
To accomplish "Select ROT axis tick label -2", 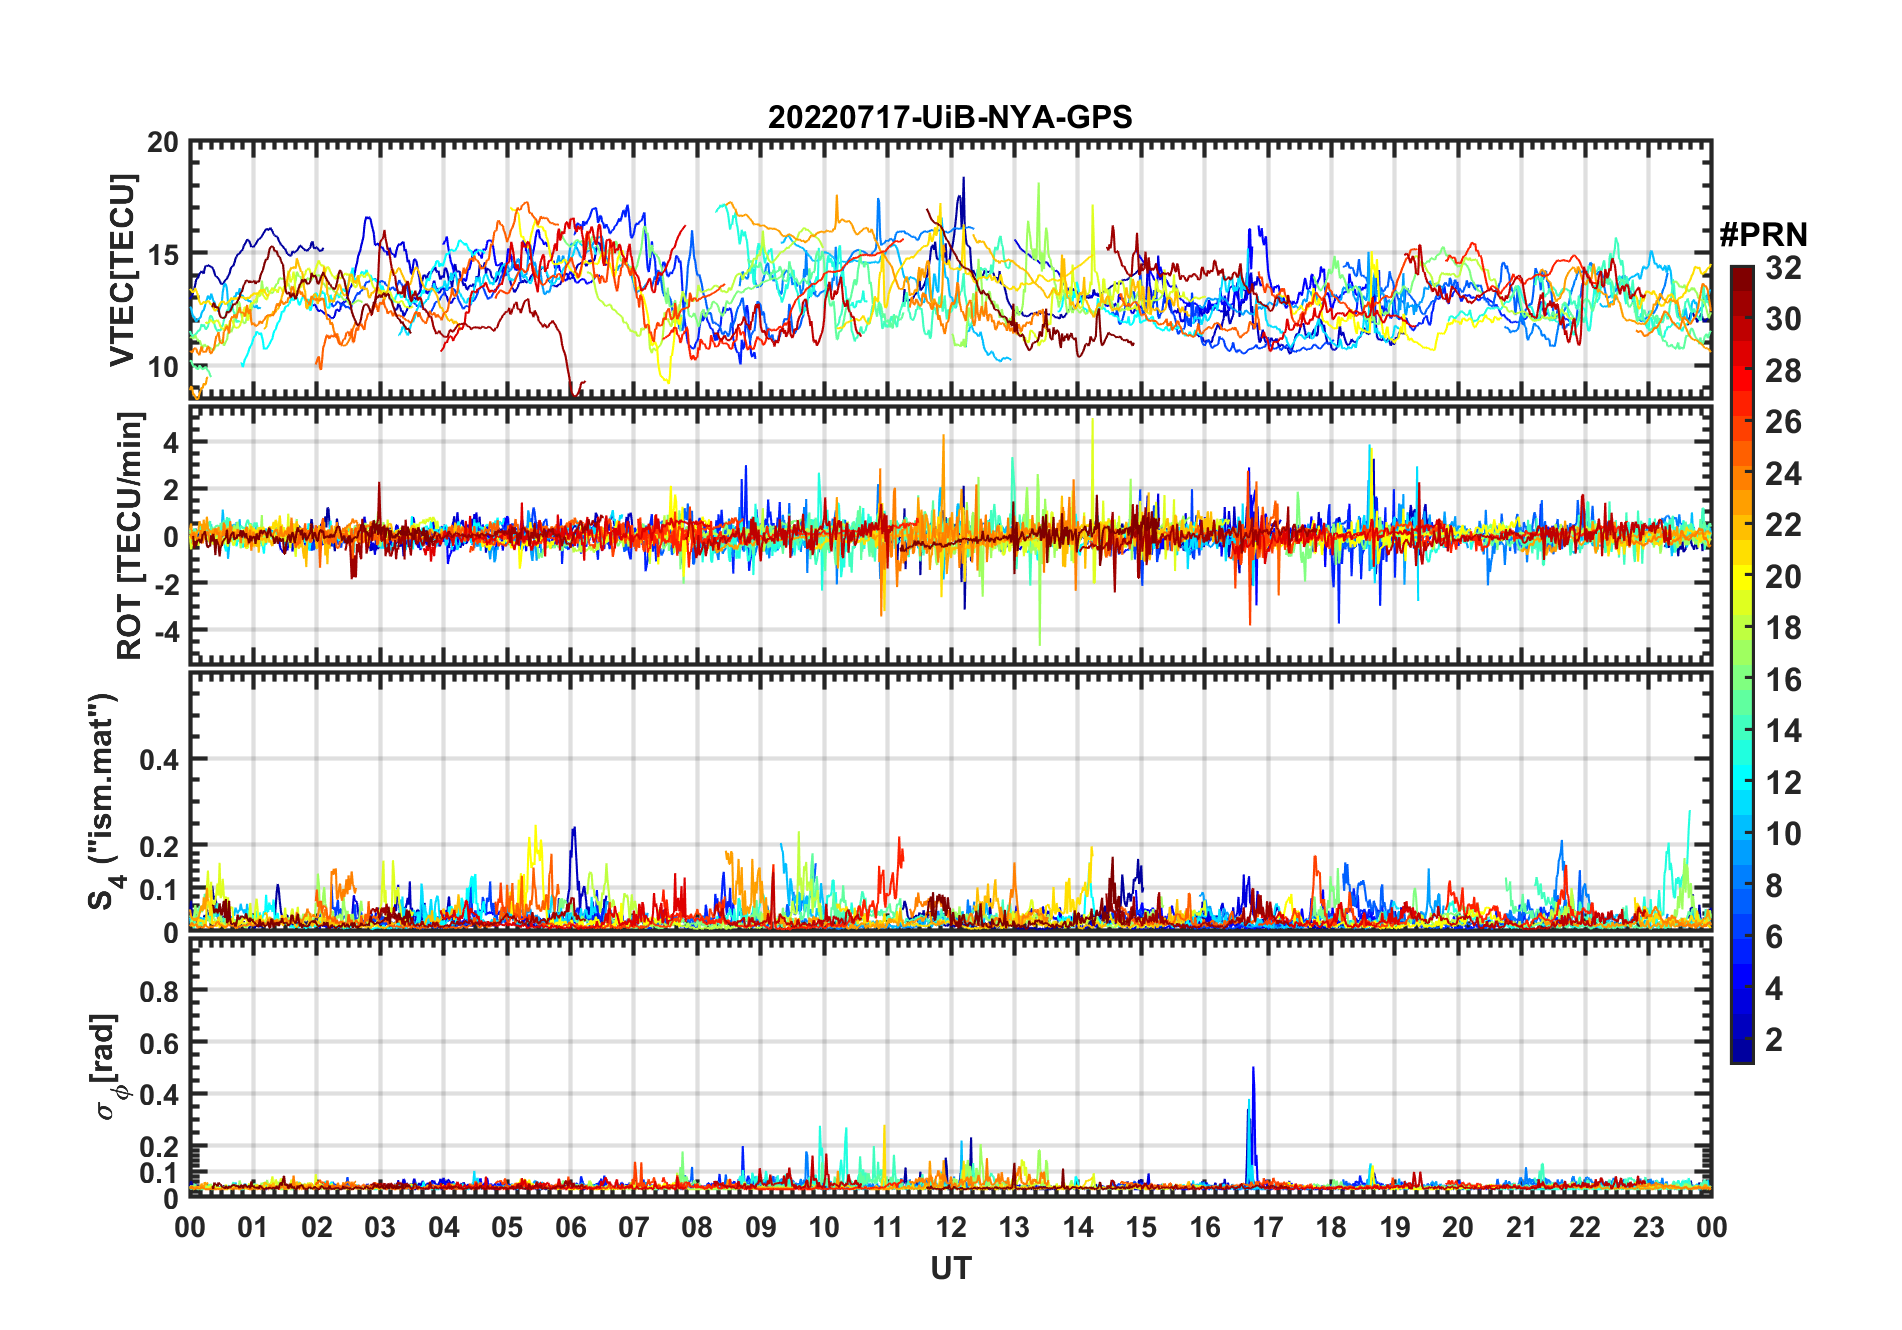I will pos(165,584).
